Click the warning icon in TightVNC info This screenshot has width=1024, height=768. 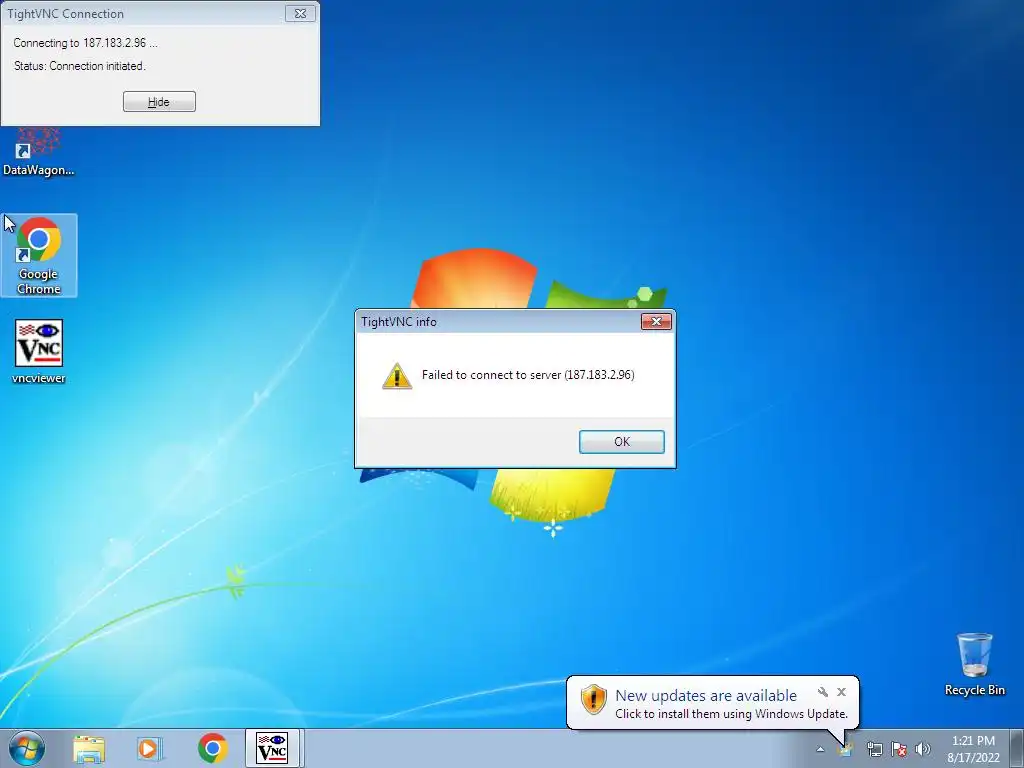click(x=397, y=376)
